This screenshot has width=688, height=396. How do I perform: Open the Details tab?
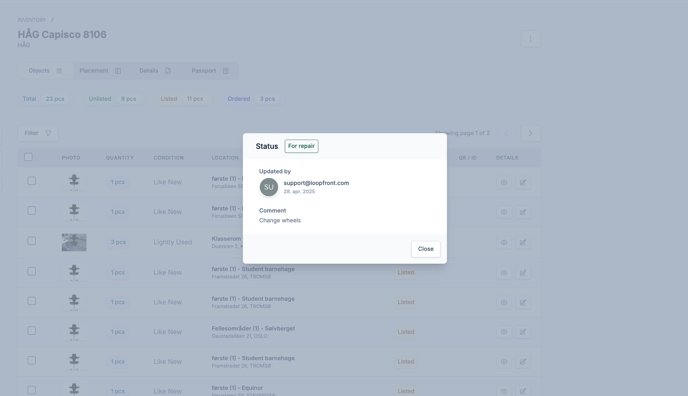click(155, 71)
